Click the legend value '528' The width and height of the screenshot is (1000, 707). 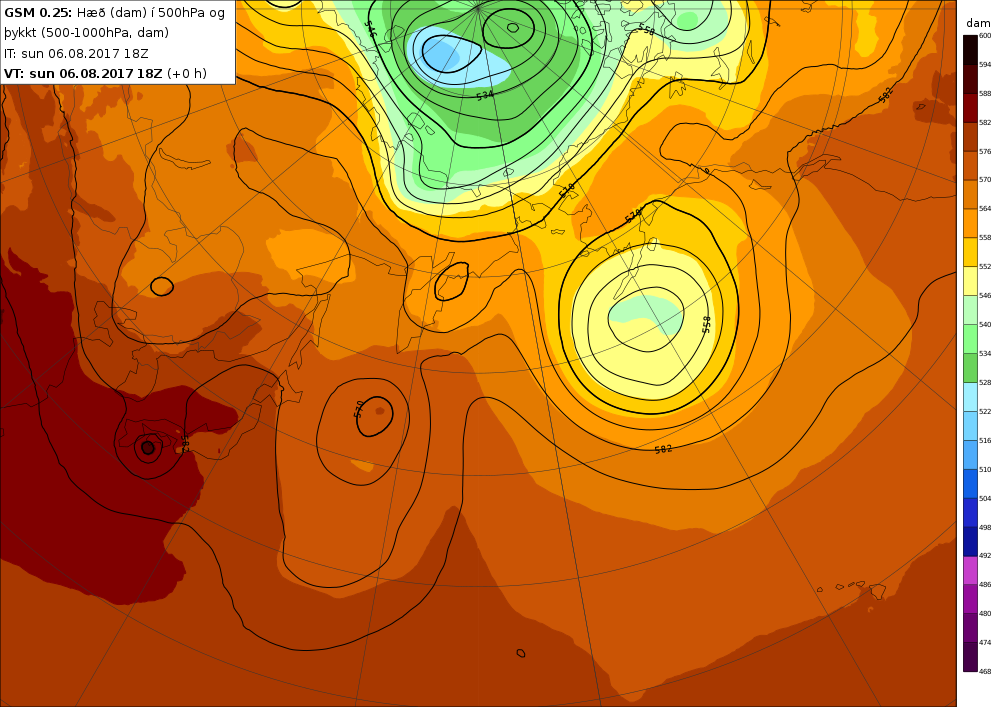point(985,383)
